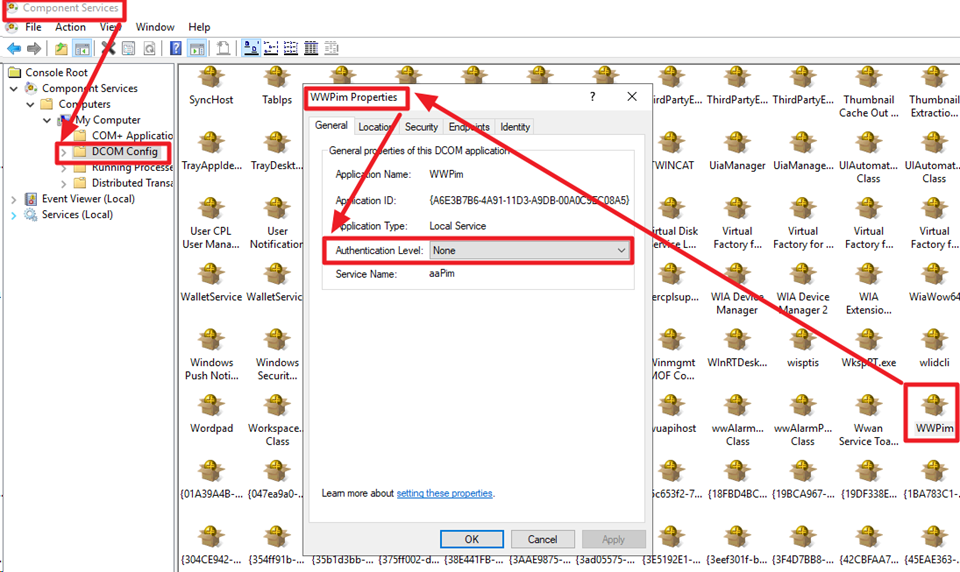Select Services (Local) in the tree
This screenshot has height=572, width=960.
click(77, 215)
